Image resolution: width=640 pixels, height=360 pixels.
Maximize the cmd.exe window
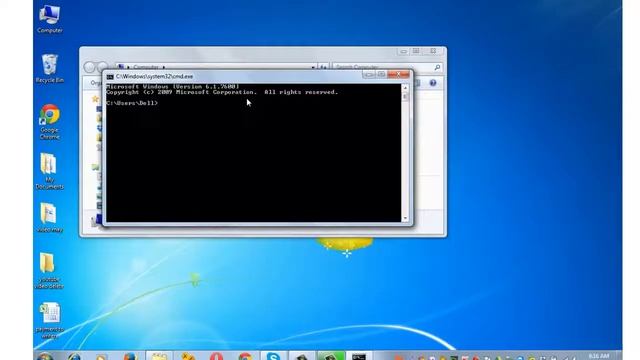381,74
